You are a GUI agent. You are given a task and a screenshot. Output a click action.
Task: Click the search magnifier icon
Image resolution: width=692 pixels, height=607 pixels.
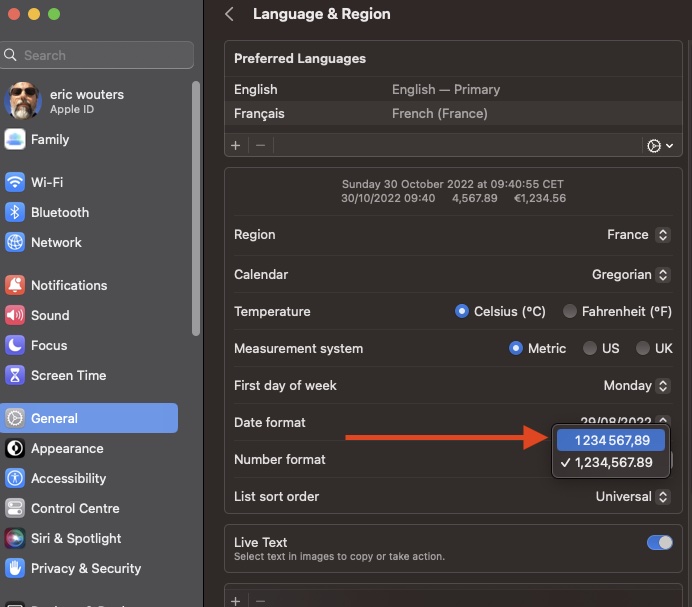(10, 55)
